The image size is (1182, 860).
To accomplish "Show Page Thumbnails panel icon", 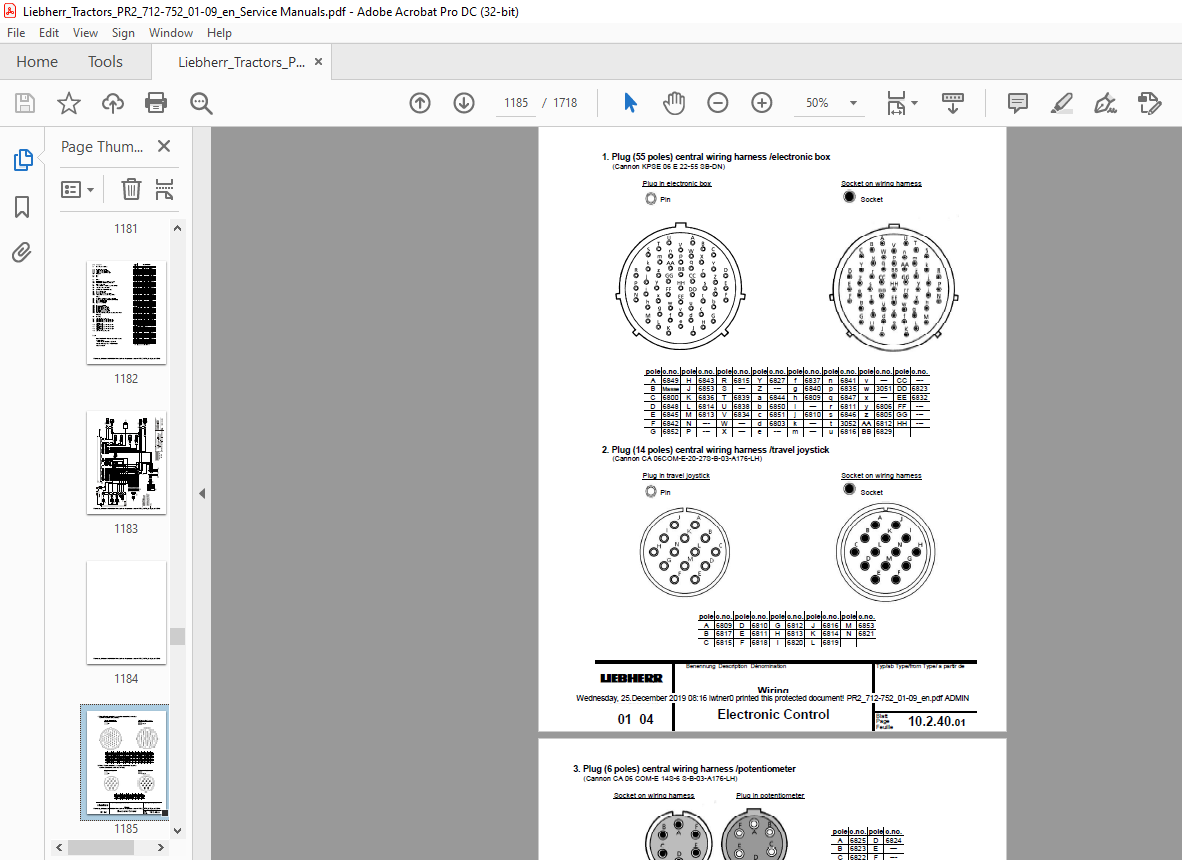I will [x=23, y=160].
